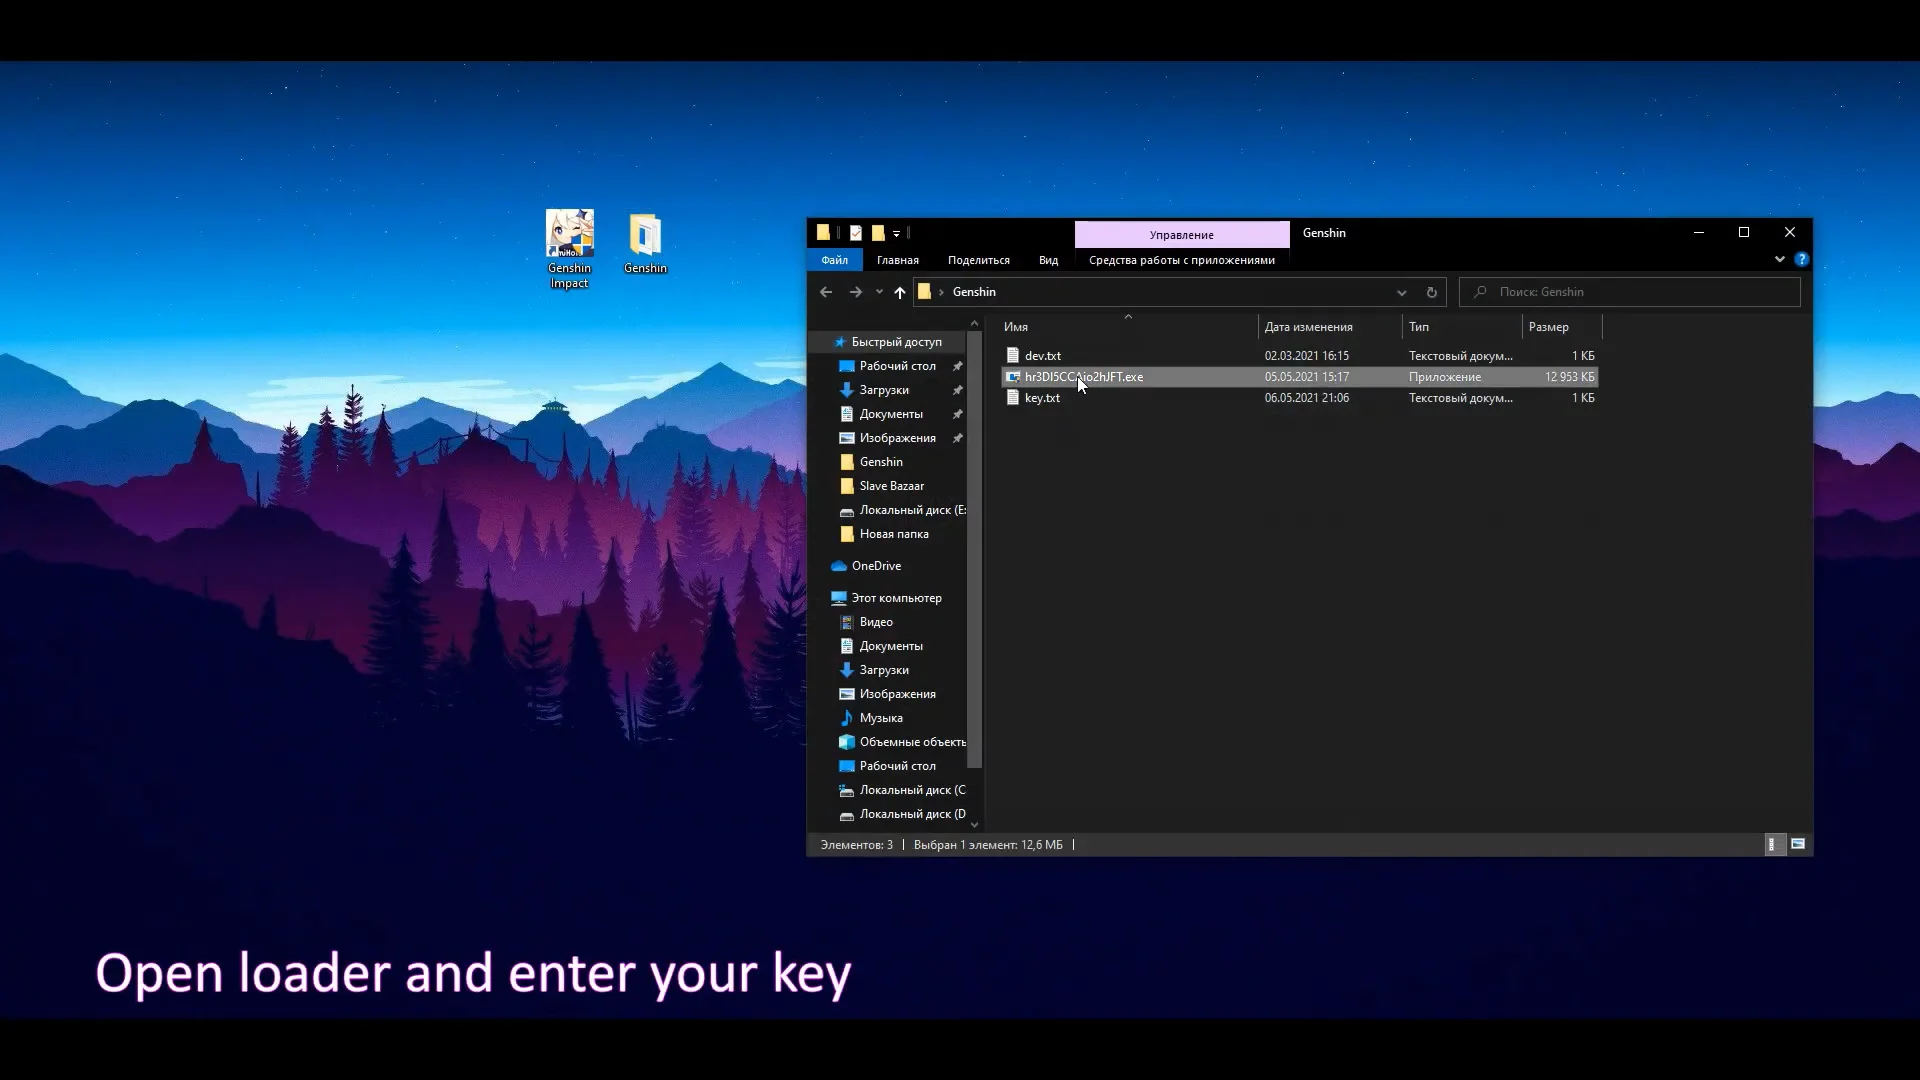Click the navigation pane vertical scrollbar

pyautogui.click(x=974, y=550)
